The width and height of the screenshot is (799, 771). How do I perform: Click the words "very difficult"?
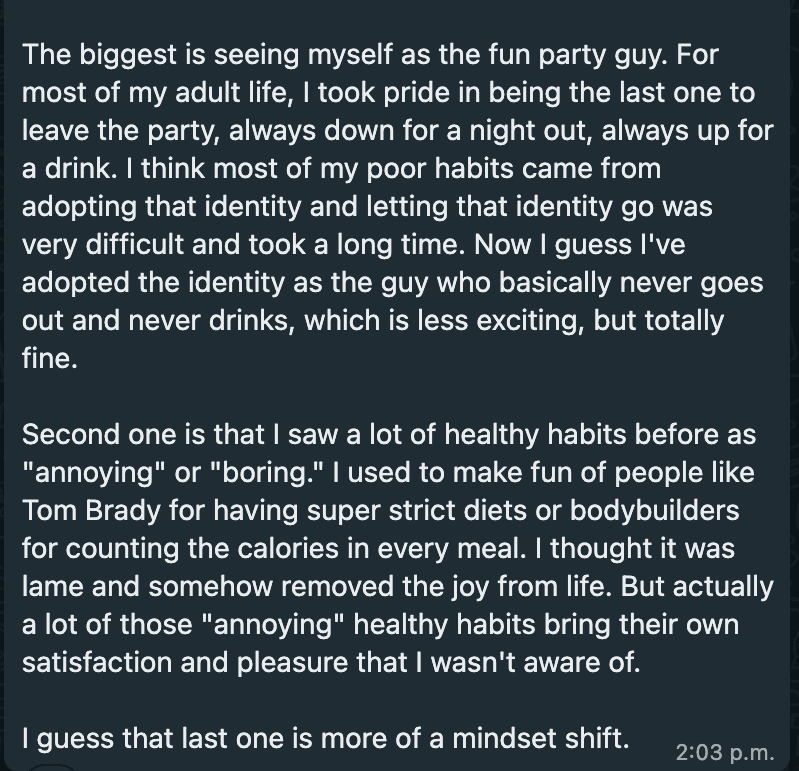[x=103, y=245]
